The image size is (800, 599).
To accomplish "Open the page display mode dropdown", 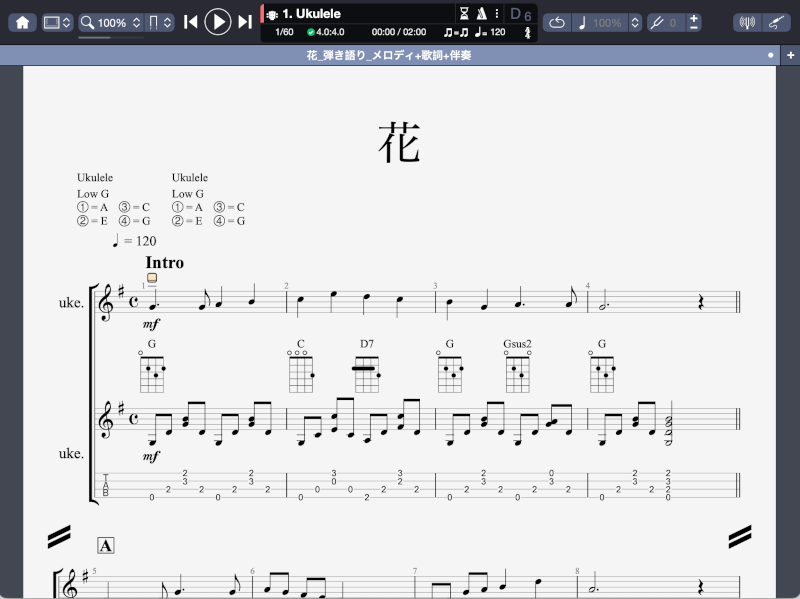I will pos(160,22).
